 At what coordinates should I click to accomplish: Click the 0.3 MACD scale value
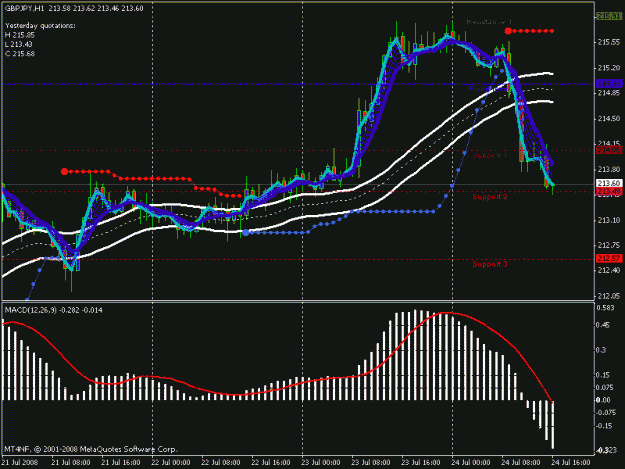tap(601, 350)
